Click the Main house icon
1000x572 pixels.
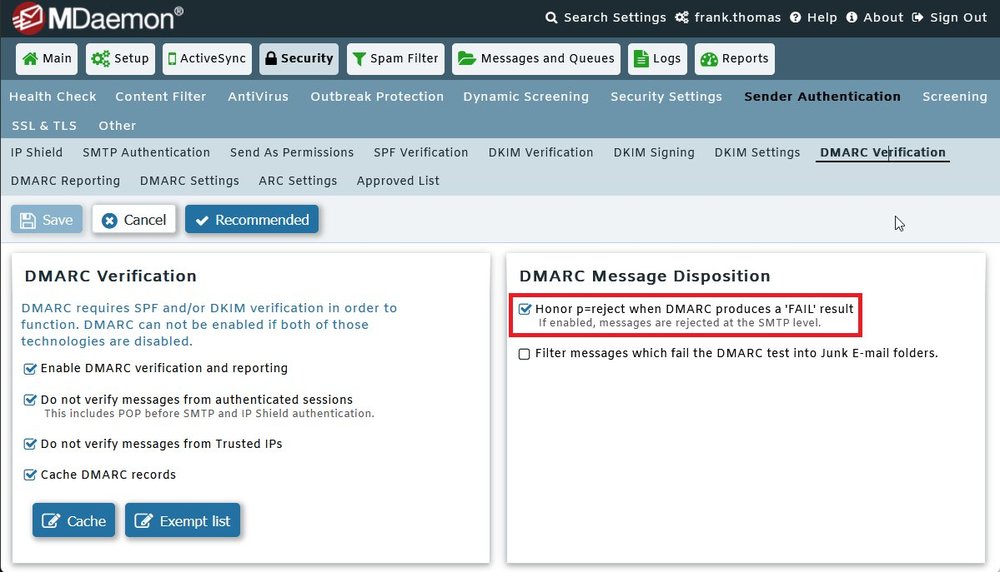pyautogui.click(x=30, y=59)
